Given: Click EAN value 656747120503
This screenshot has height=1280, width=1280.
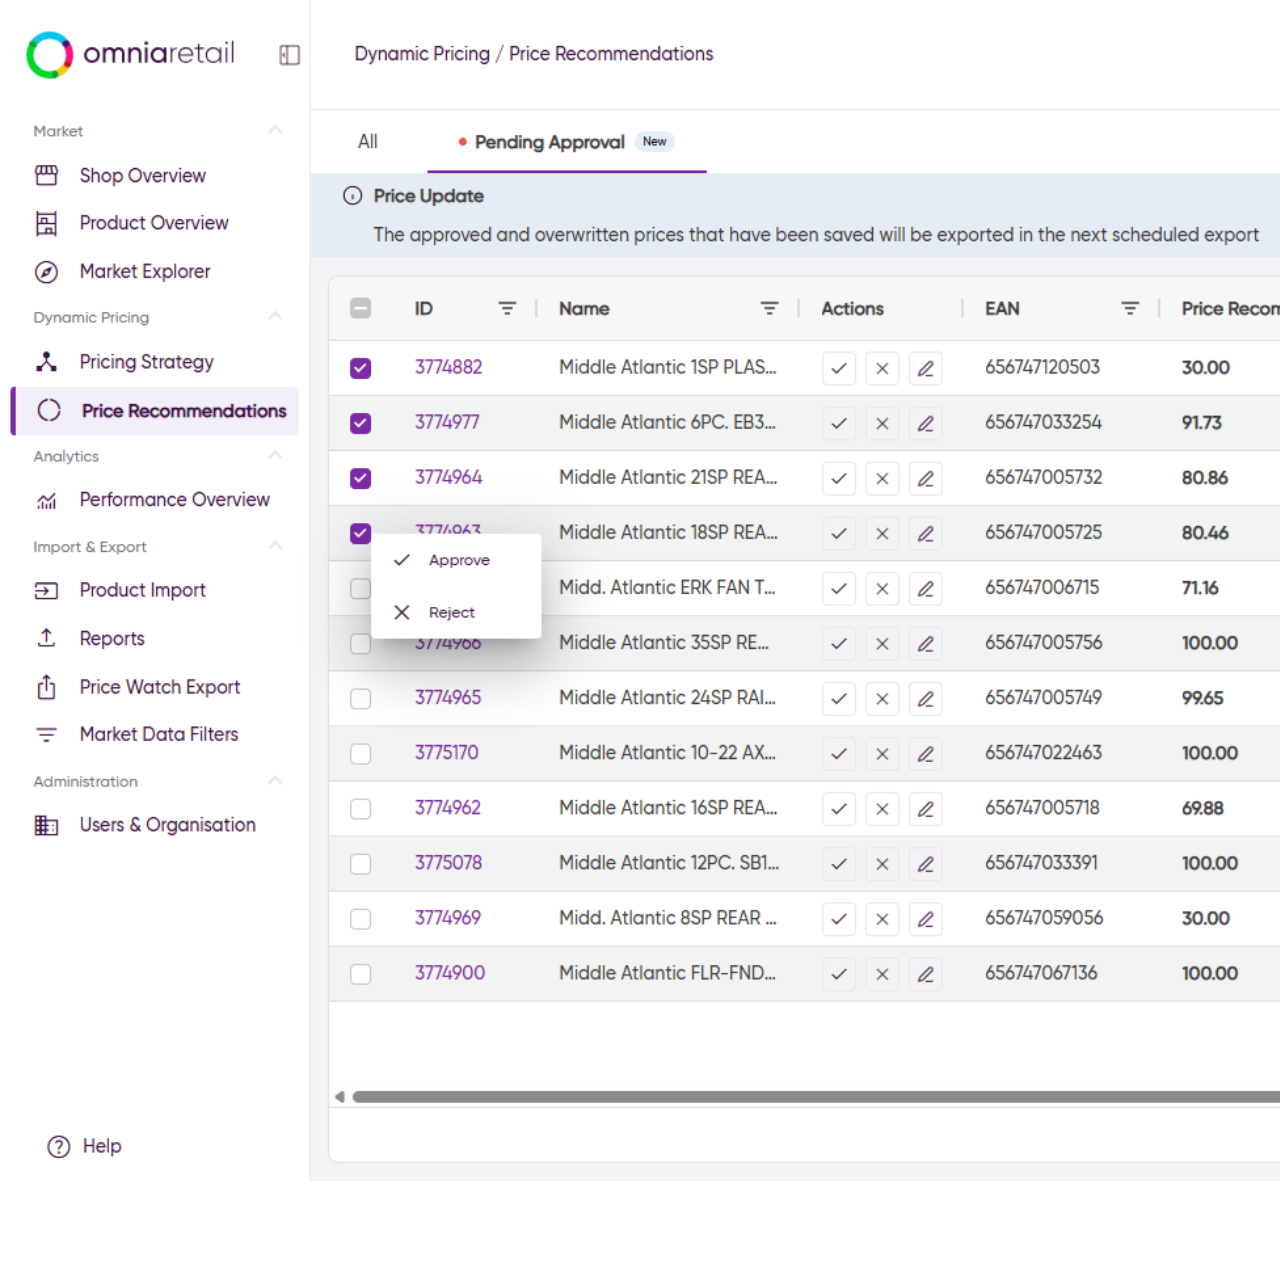Looking at the screenshot, I should coord(1042,367).
